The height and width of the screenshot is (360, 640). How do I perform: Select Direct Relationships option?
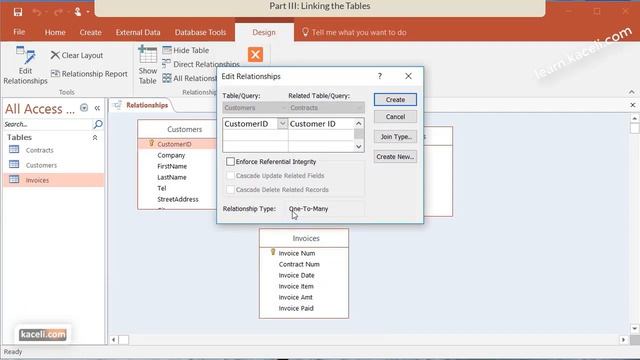click(x=201, y=64)
